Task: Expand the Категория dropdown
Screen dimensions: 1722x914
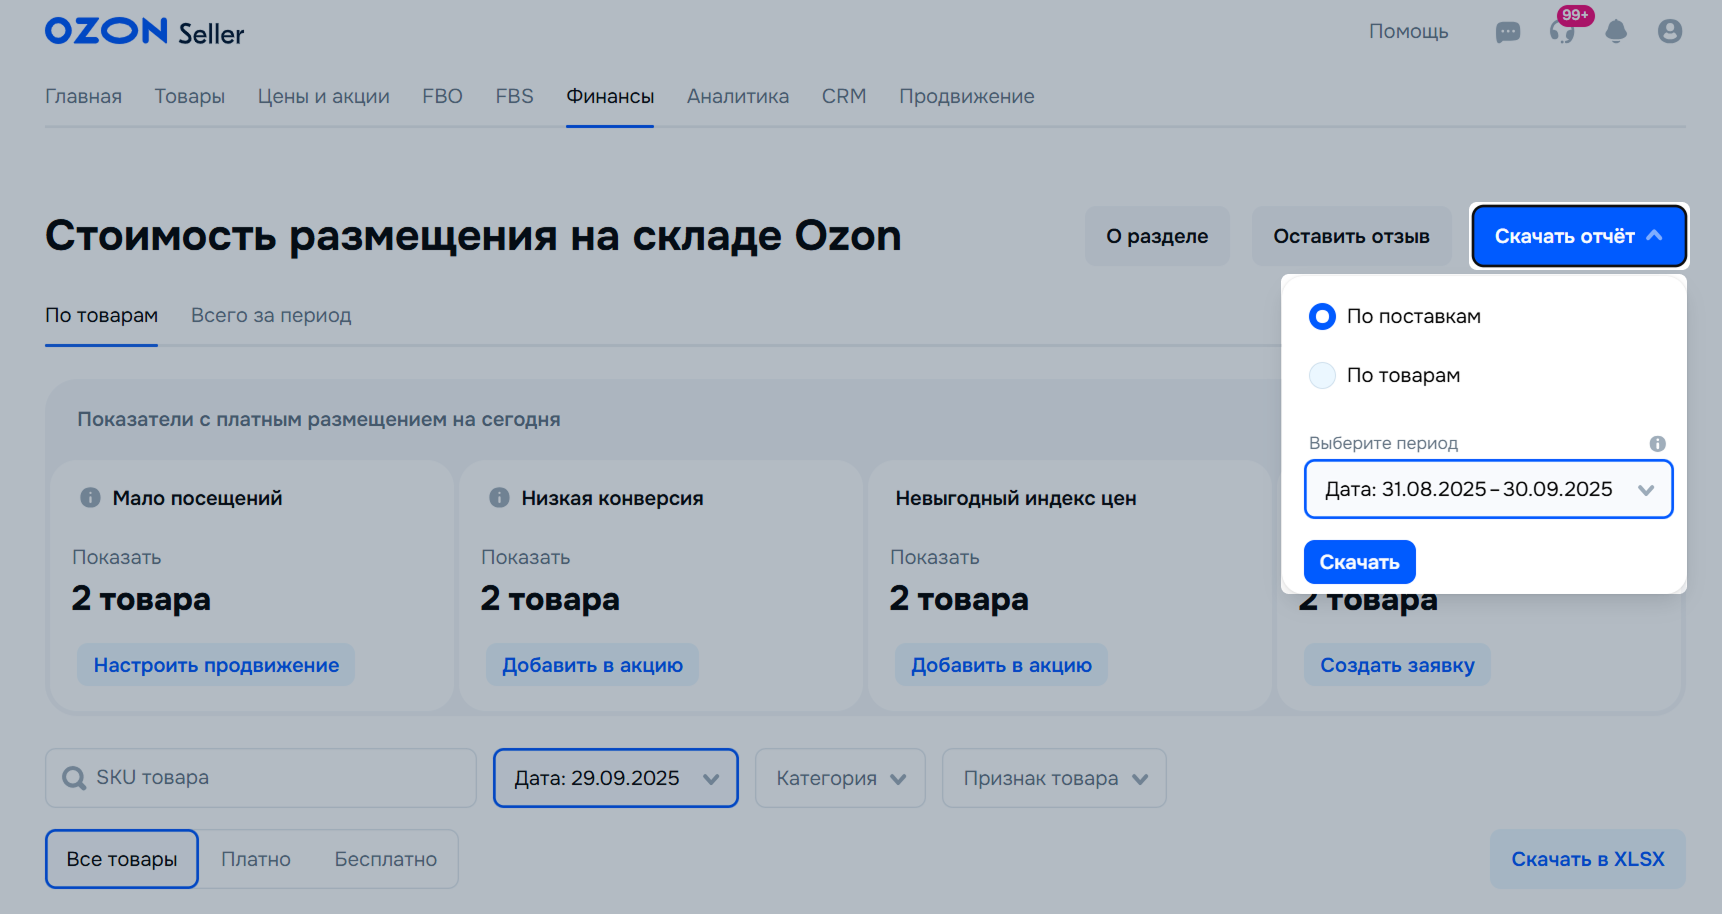Action: [x=840, y=778]
